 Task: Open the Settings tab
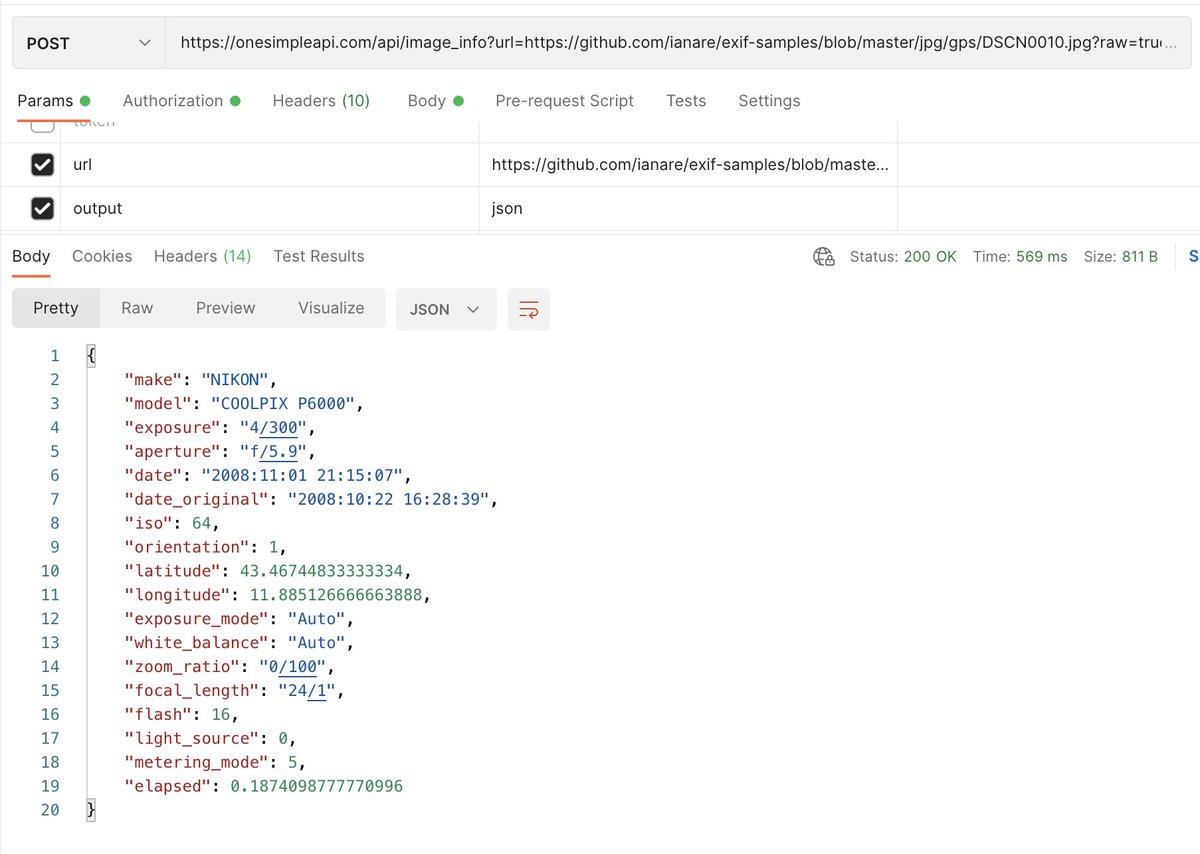pyautogui.click(x=769, y=101)
